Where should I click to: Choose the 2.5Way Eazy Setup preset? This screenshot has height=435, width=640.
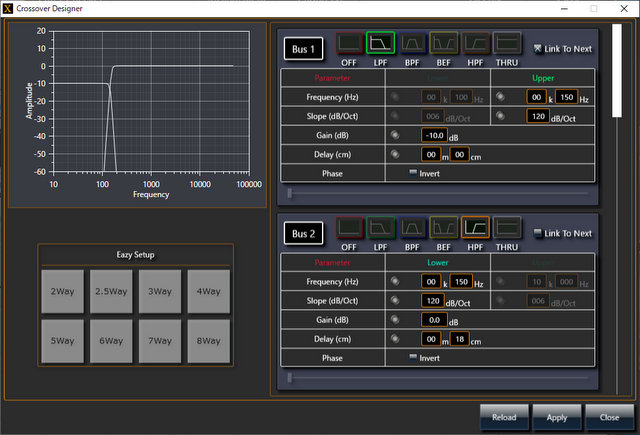coord(112,291)
